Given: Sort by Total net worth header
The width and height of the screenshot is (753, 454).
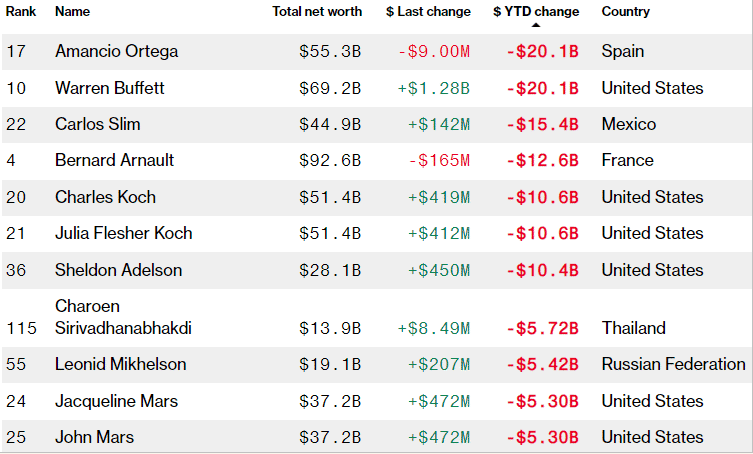Looking at the screenshot, I should pyautogui.click(x=316, y=12).
